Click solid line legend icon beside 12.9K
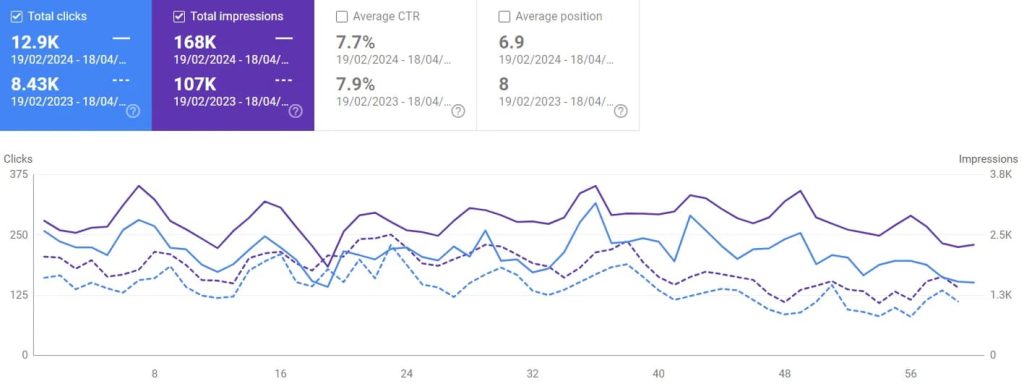The image size is (1024, 389). (121, 39)
